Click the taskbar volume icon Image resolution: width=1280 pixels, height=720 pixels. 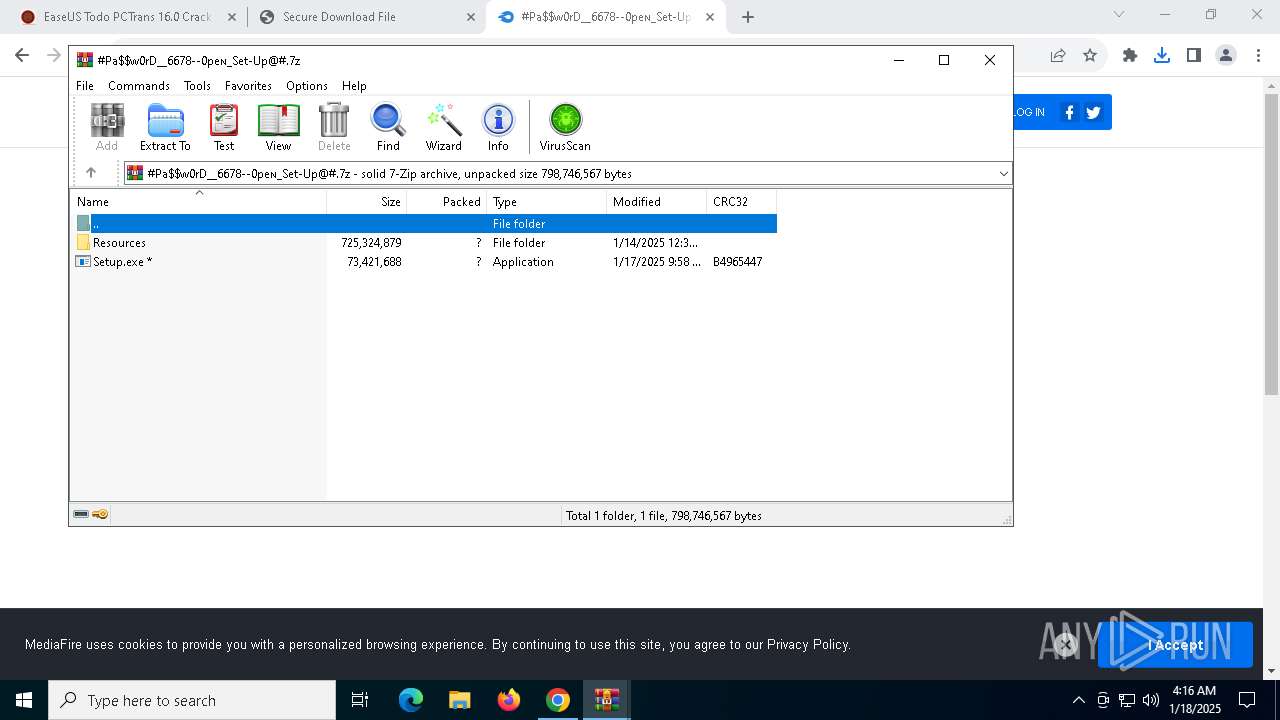pos(1151,700)
